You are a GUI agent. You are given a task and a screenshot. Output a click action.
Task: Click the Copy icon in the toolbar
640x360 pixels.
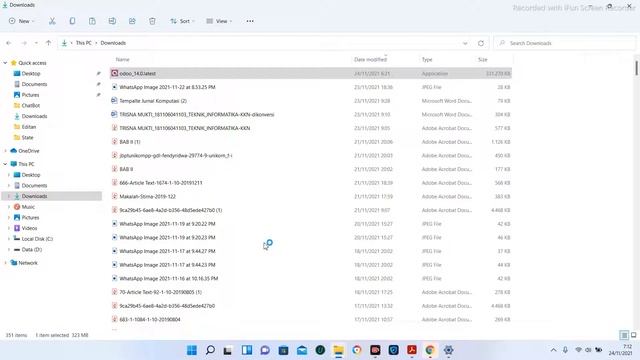pyautogui.click(x=72, y=21)
